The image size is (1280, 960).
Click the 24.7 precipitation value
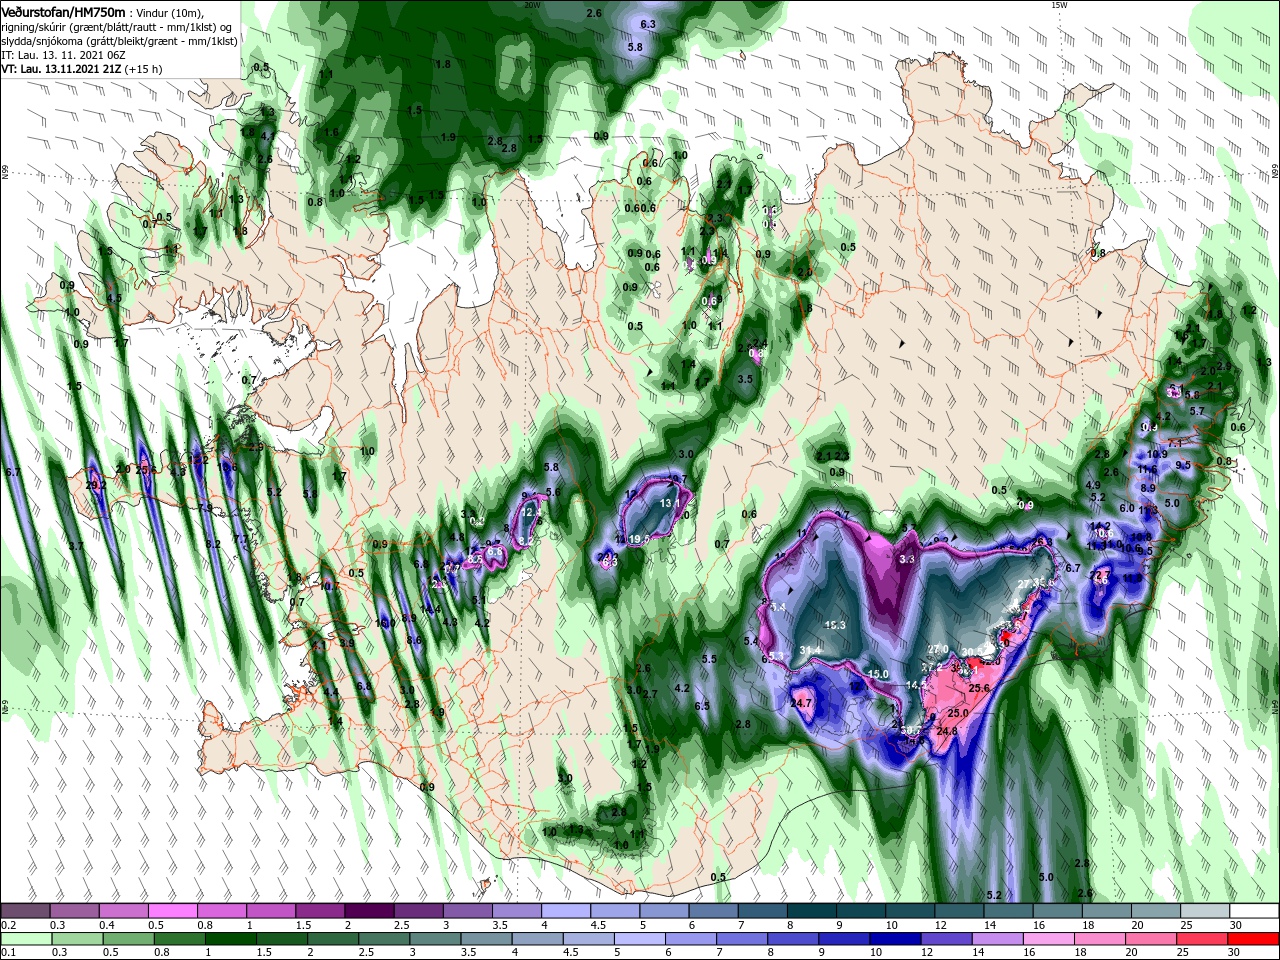801,703
